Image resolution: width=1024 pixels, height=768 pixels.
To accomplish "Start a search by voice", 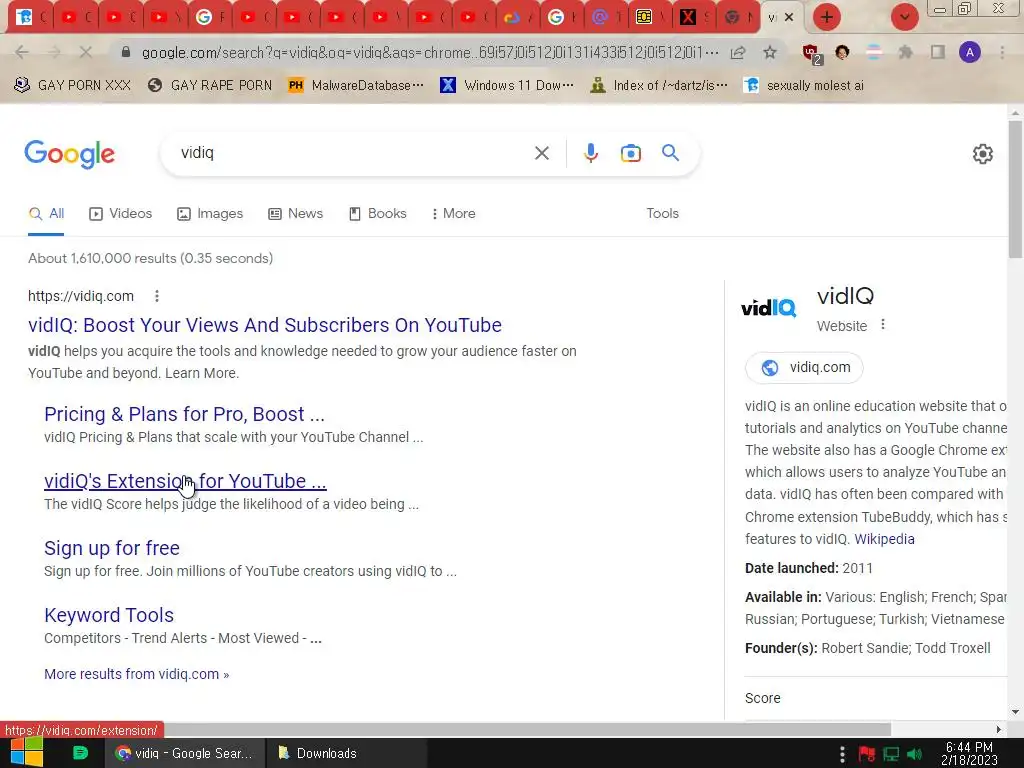I will coord(590,153).
